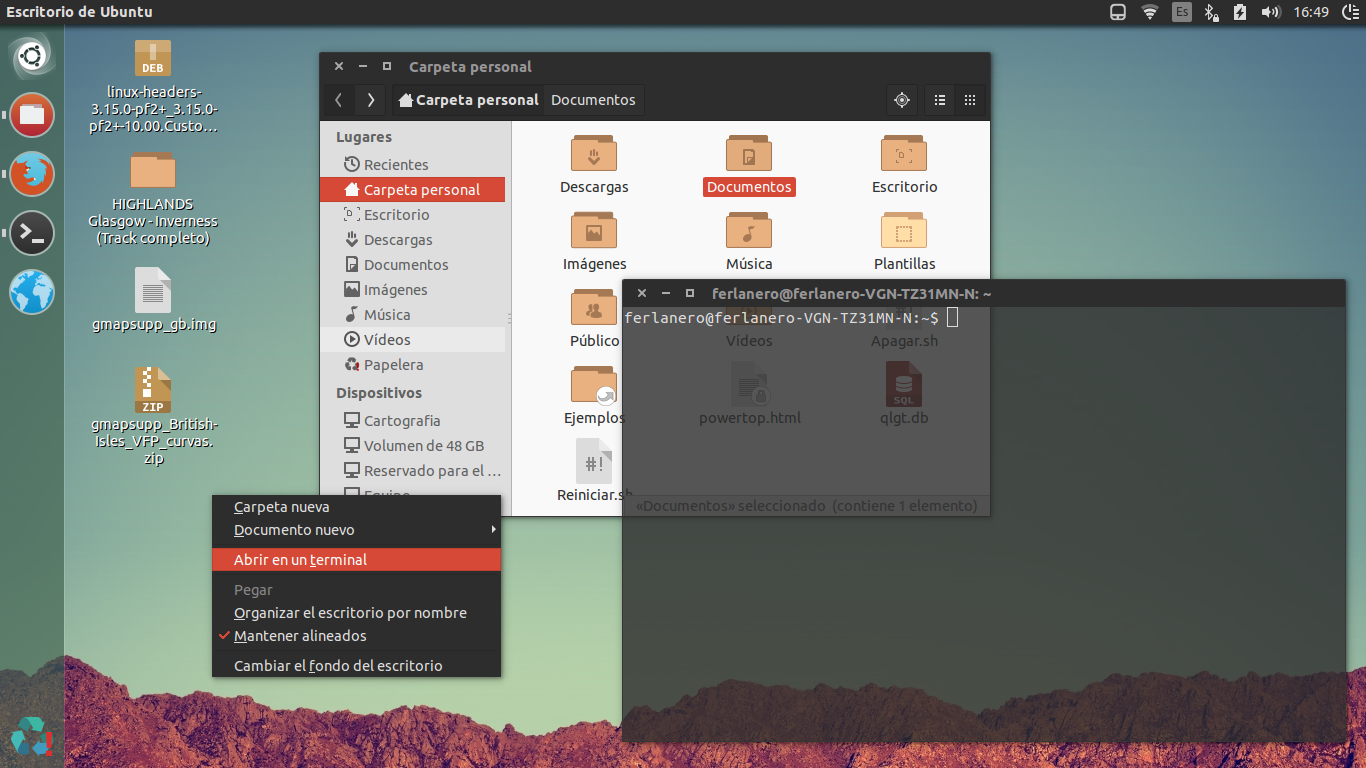Switch the file manager to list view

pyautogui.click(x=939, y=100)
